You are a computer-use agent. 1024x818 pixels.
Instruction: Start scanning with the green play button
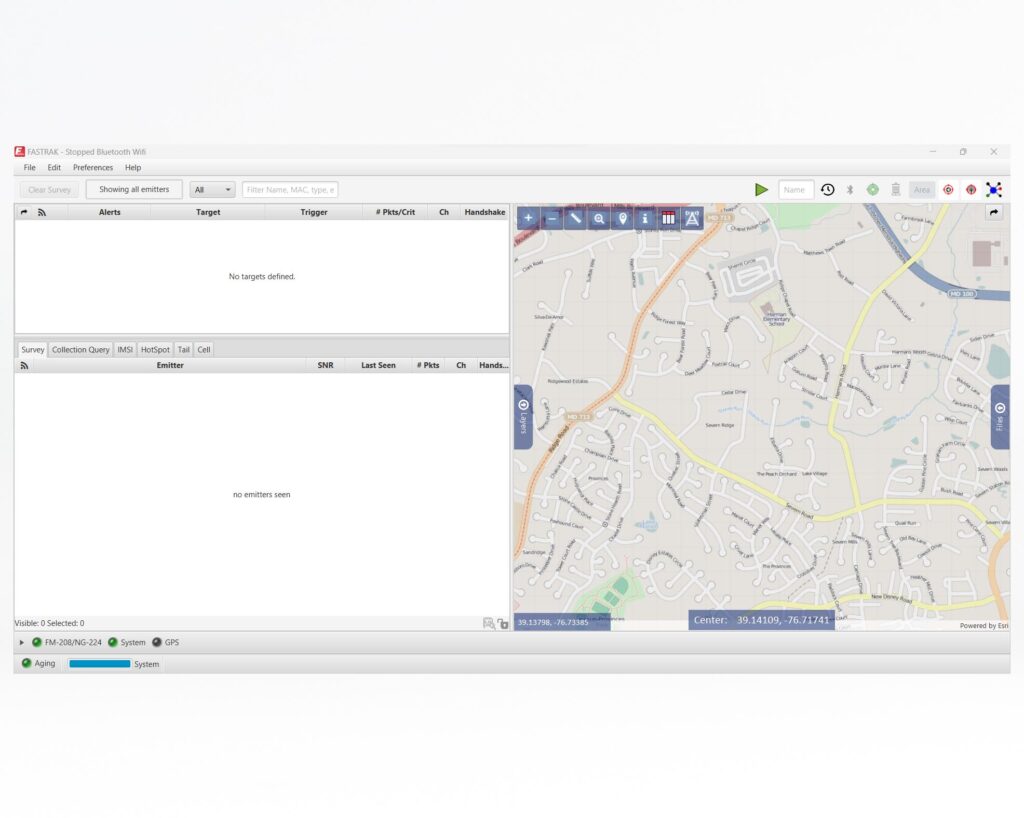coord(762,190)
